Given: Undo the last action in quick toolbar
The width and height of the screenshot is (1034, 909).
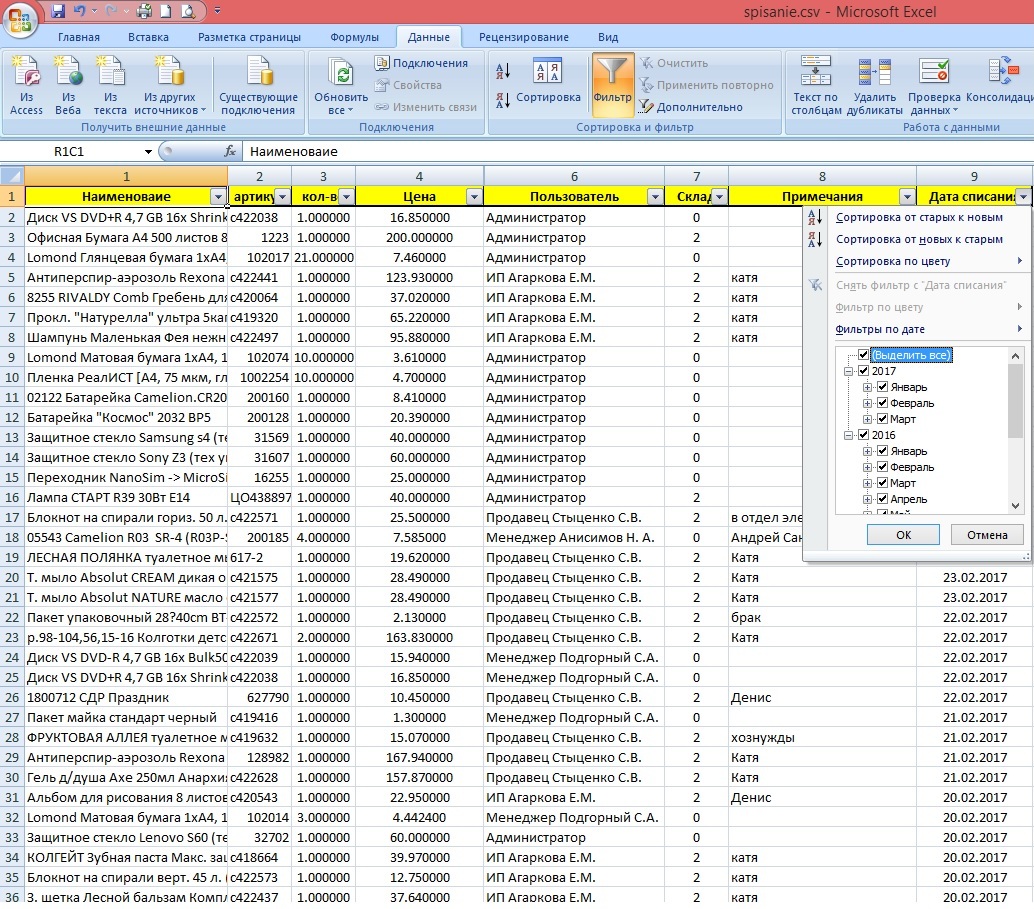Looking at the screenshot, I should click(80, 11).
